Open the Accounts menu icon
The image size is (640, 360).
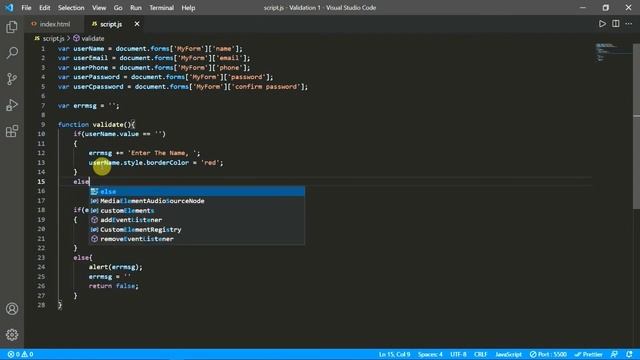[12, 309]
